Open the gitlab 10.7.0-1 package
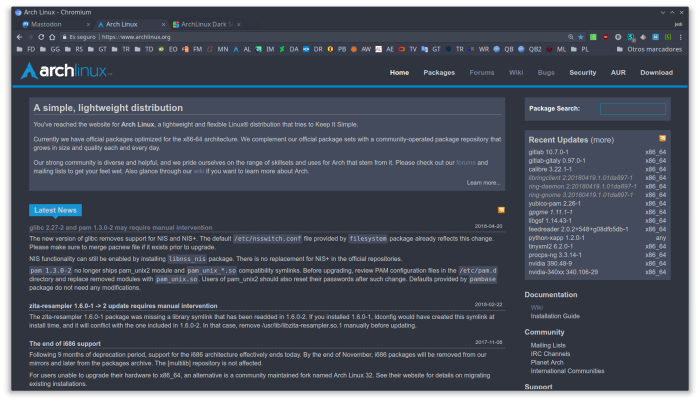Screen dimensions: 700x402 (548, 152)
